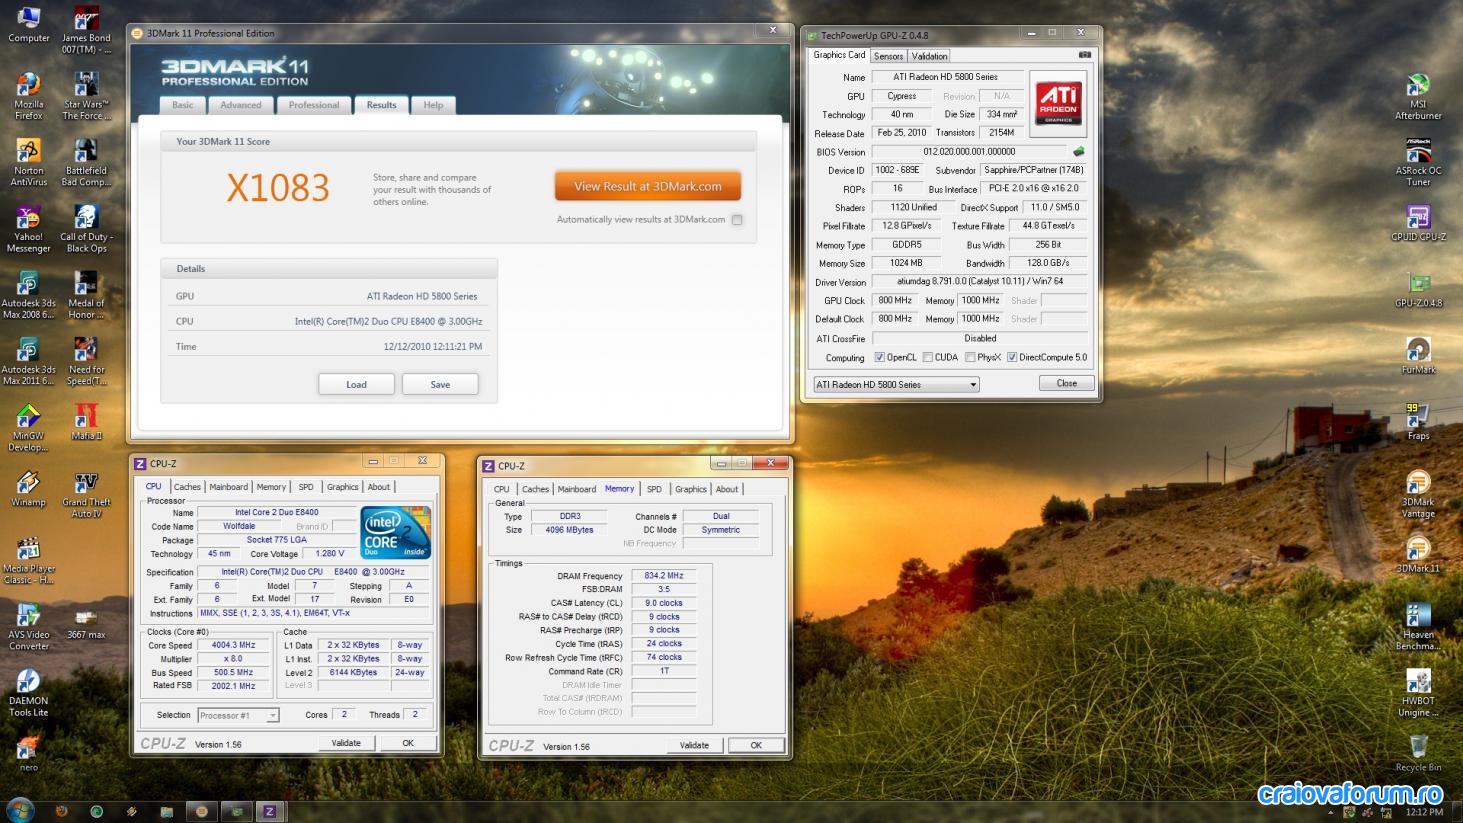Launch Autodesk 3ds Max 2008 shortcut
Viewport: 1463px width, 823px height.
click(28, 295)
